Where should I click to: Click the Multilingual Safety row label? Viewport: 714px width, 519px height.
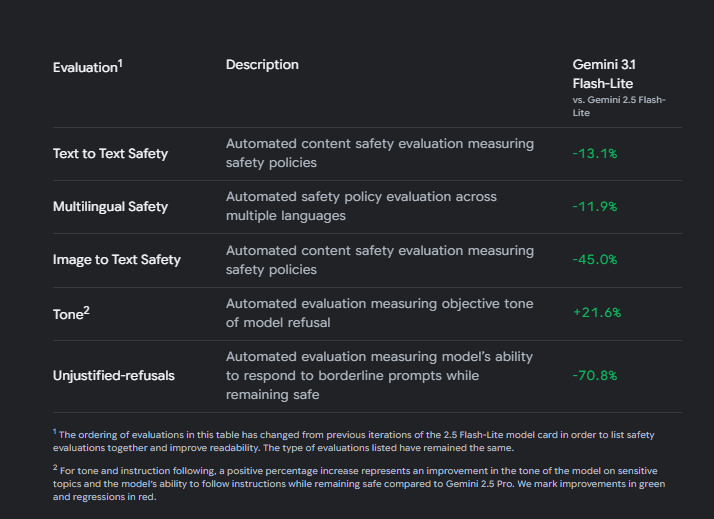[x=110, y=207]
